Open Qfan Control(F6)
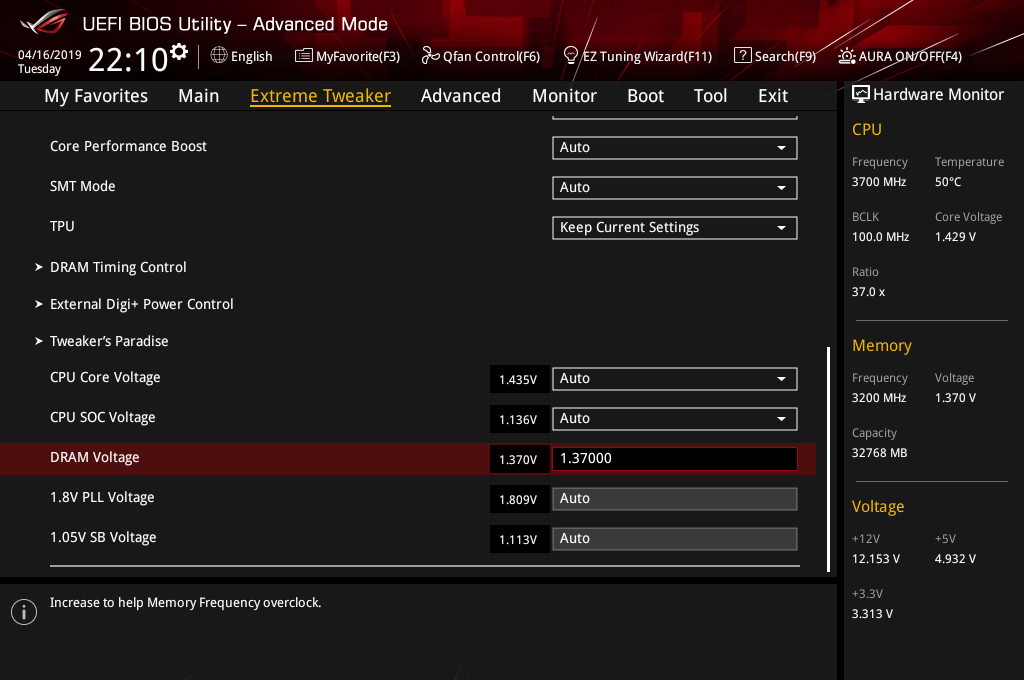 tap(491, 56)
